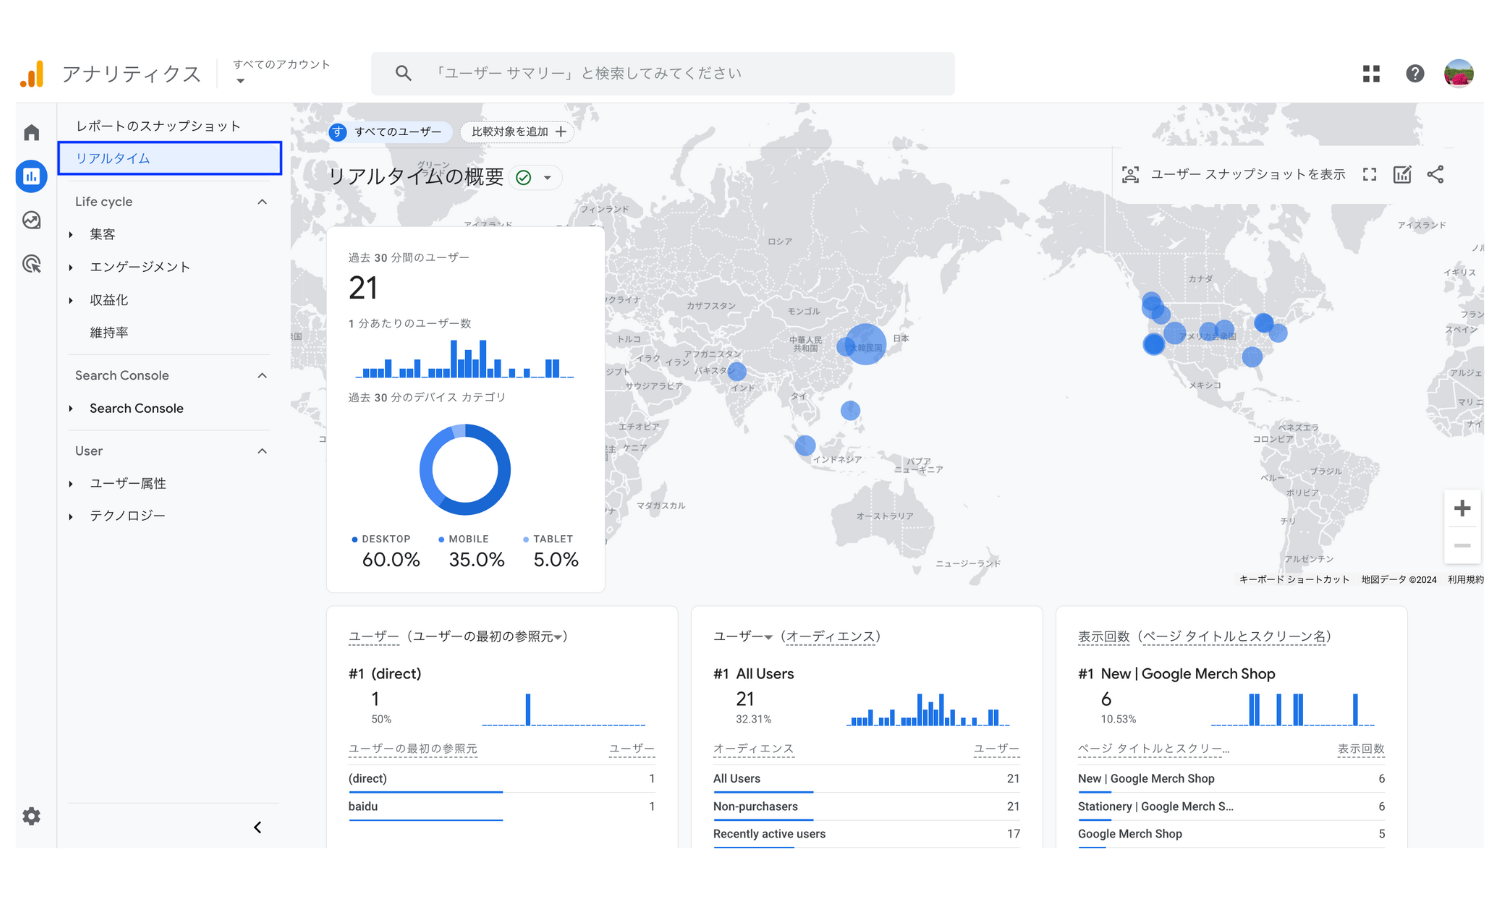Expand the エンゲージメント tree item
This screenshot has height=900, width=1500.
pos(71,267)
